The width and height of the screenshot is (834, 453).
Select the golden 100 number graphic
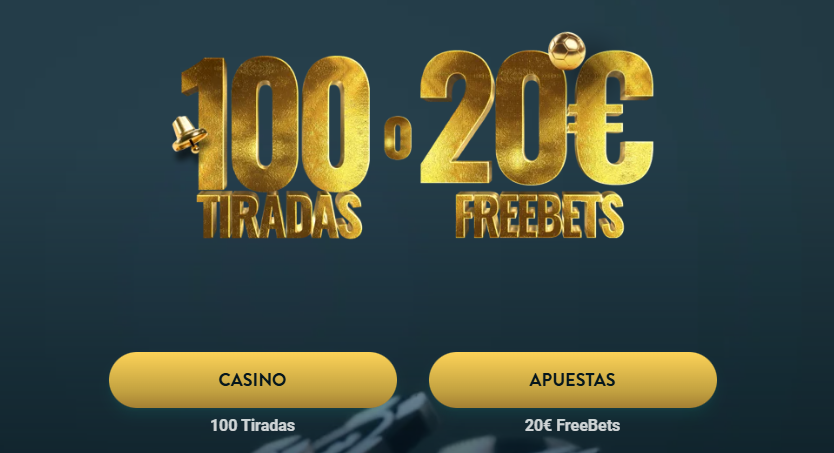point(276,124)
